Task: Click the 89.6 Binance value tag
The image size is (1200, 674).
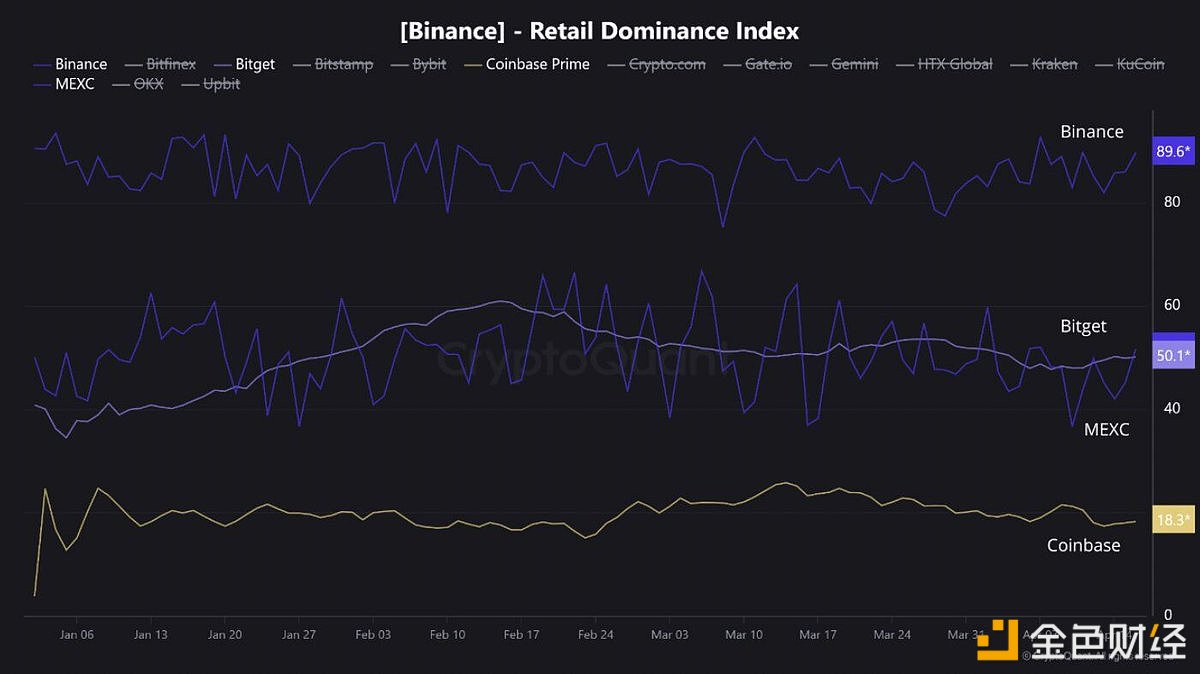Action: 1173,152
